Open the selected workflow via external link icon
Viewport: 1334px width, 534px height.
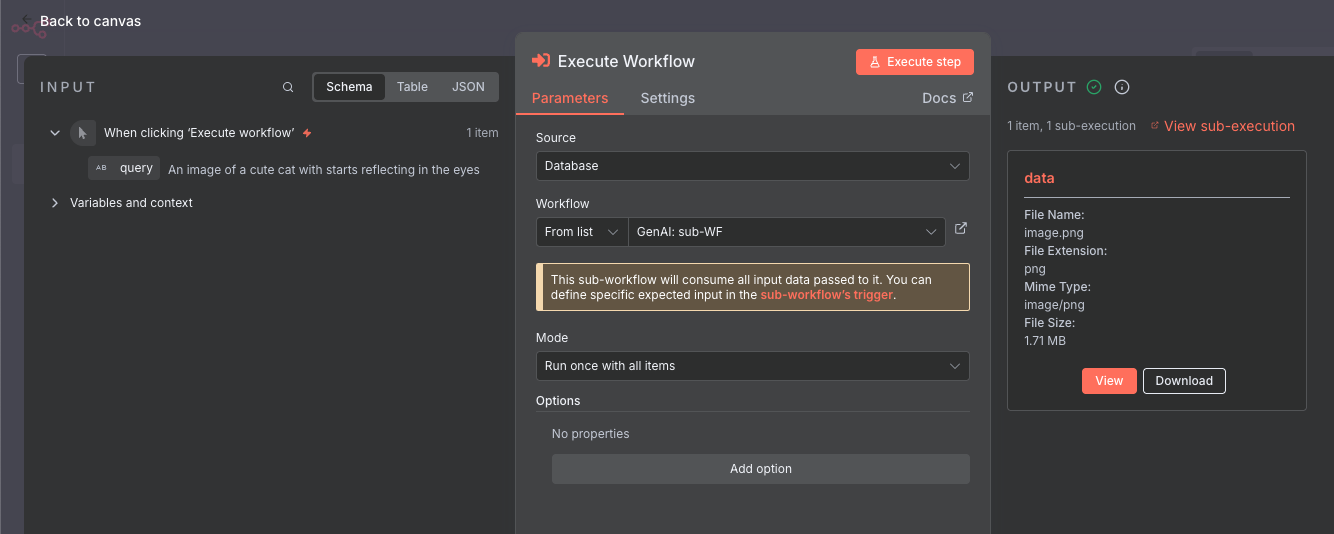[961, 229]
